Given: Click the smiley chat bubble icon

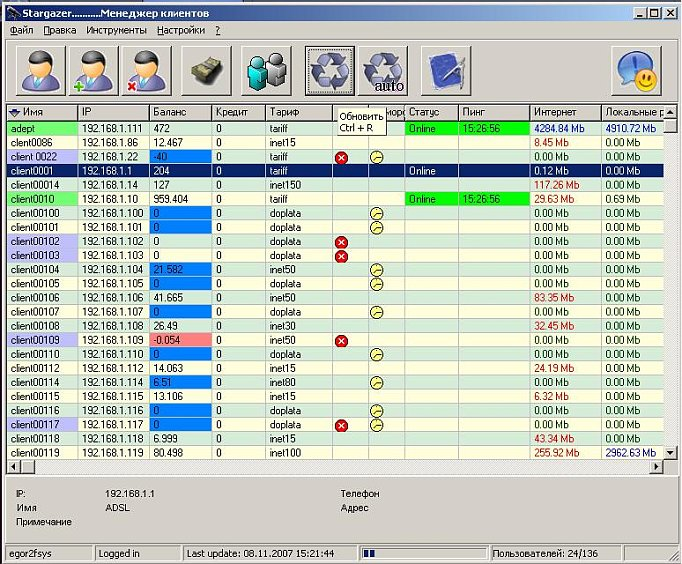Looking at the screenshot, I should click(x=636, y=70).
